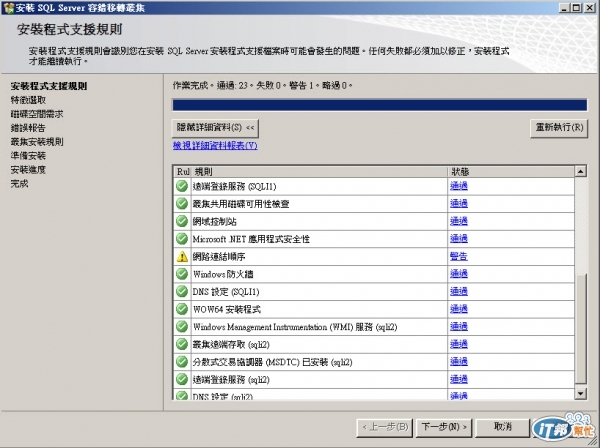Open 通過 status link for 叢集共用磁碟可用性檢查

click(x=459, y=204)
